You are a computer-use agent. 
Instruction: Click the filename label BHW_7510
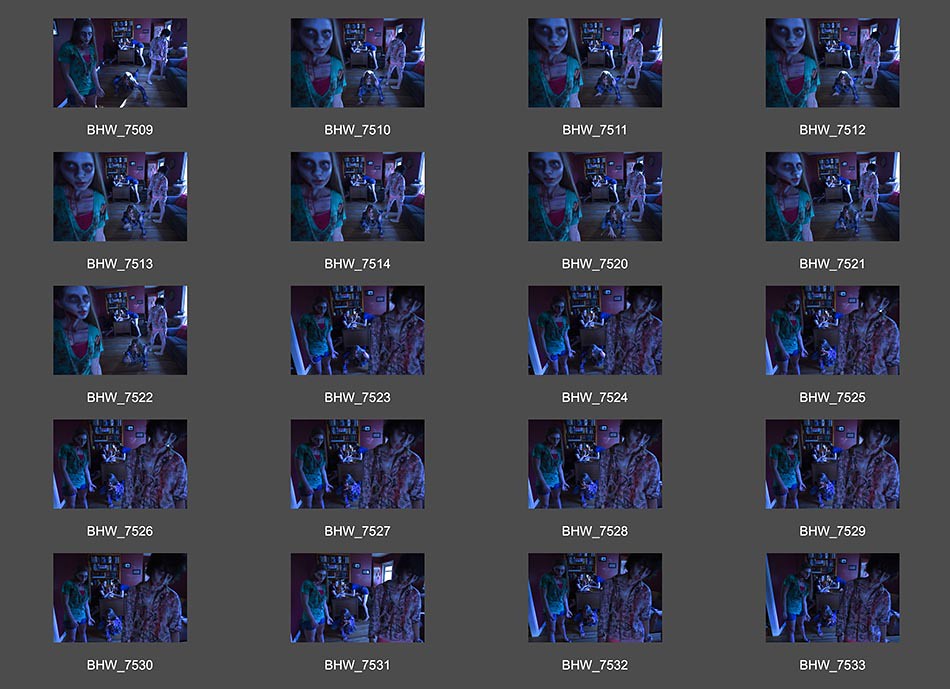pyautogui.click(x=357, y=130)
